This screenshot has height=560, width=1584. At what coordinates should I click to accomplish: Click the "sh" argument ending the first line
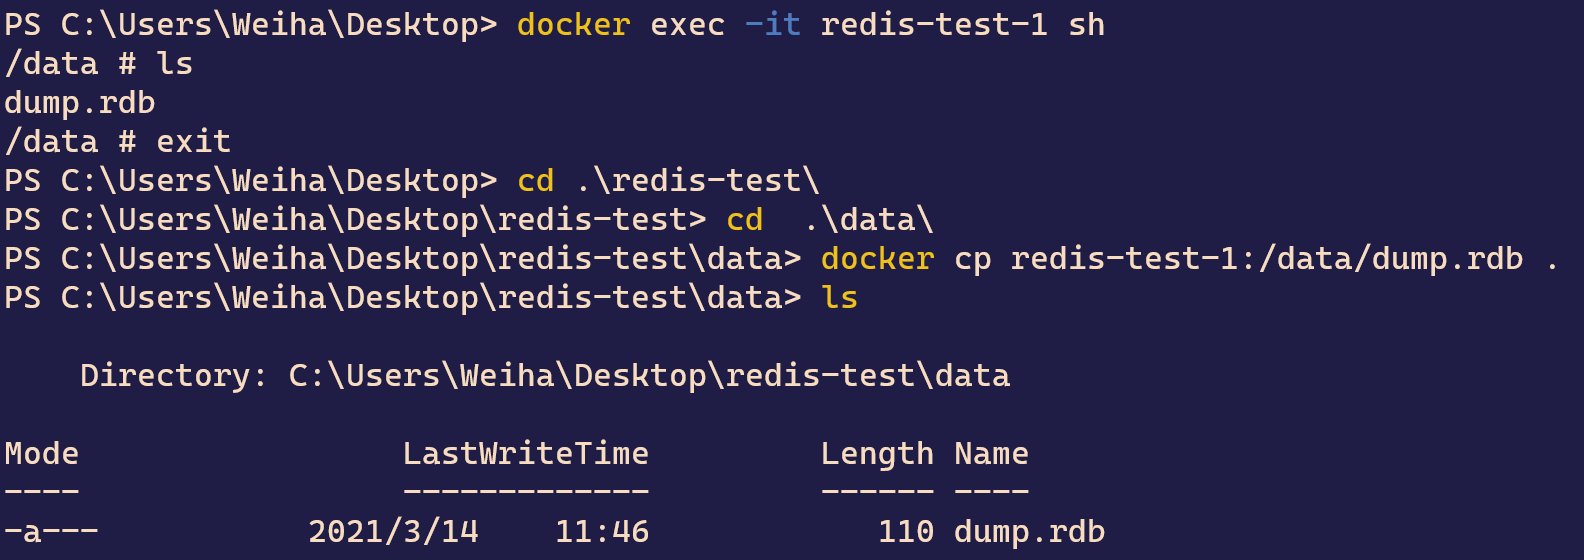[1087, 25]
